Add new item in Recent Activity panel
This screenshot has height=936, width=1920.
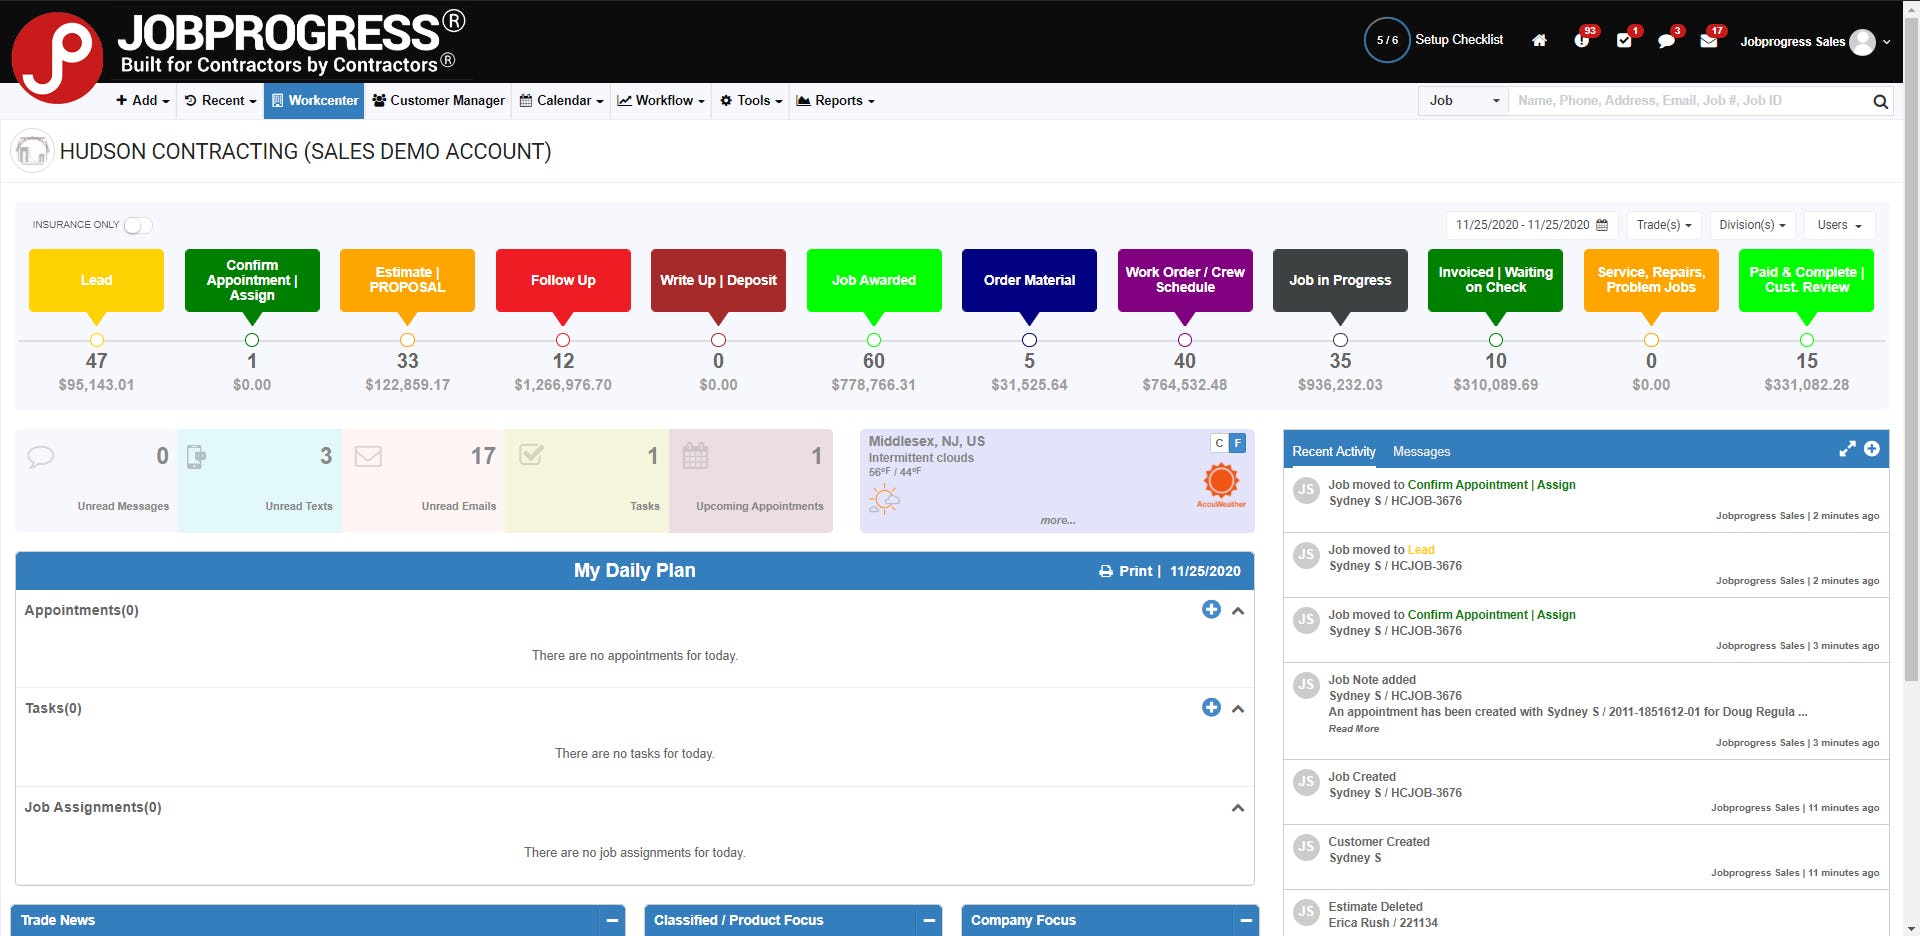click(x=1872, y=450)
